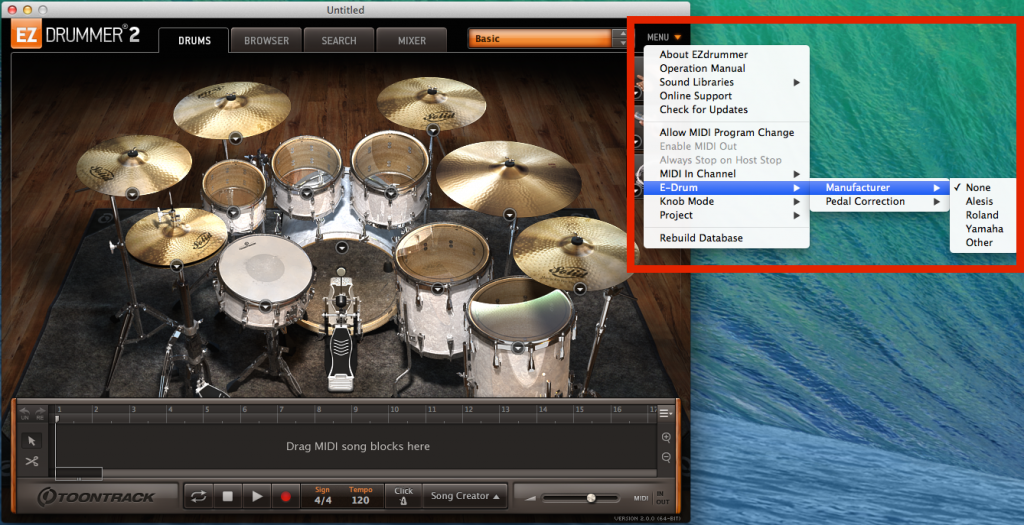Open the Basic preset dropdown
The width and height of the screenshot is (1024, 525).
click(x=540, y=39)
